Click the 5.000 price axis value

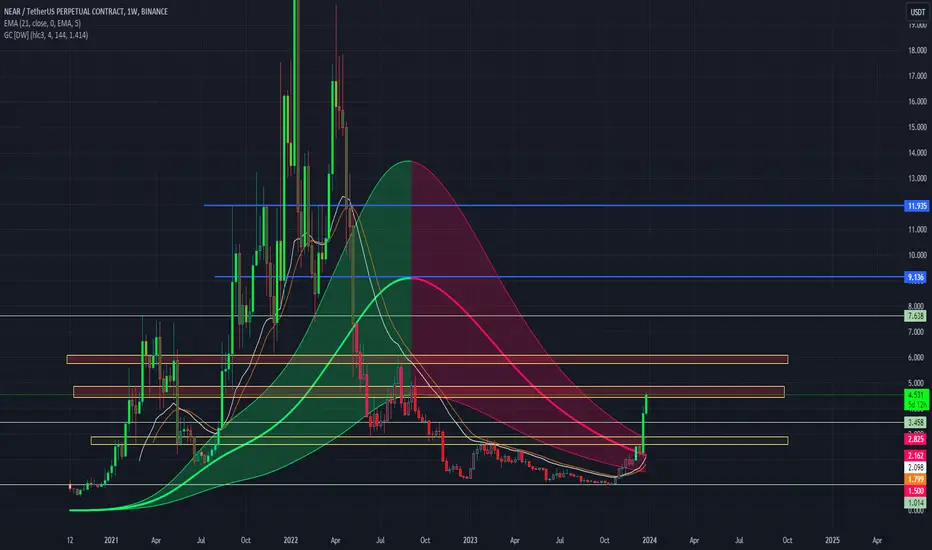point(917,382)
